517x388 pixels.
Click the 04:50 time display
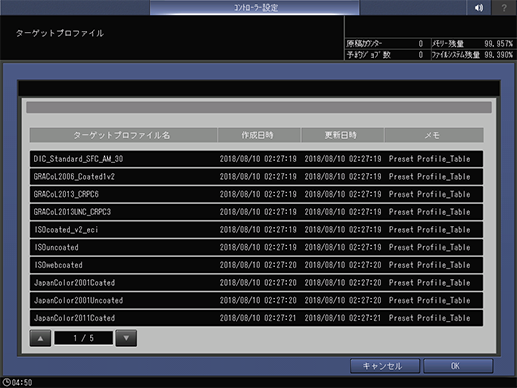22,382
